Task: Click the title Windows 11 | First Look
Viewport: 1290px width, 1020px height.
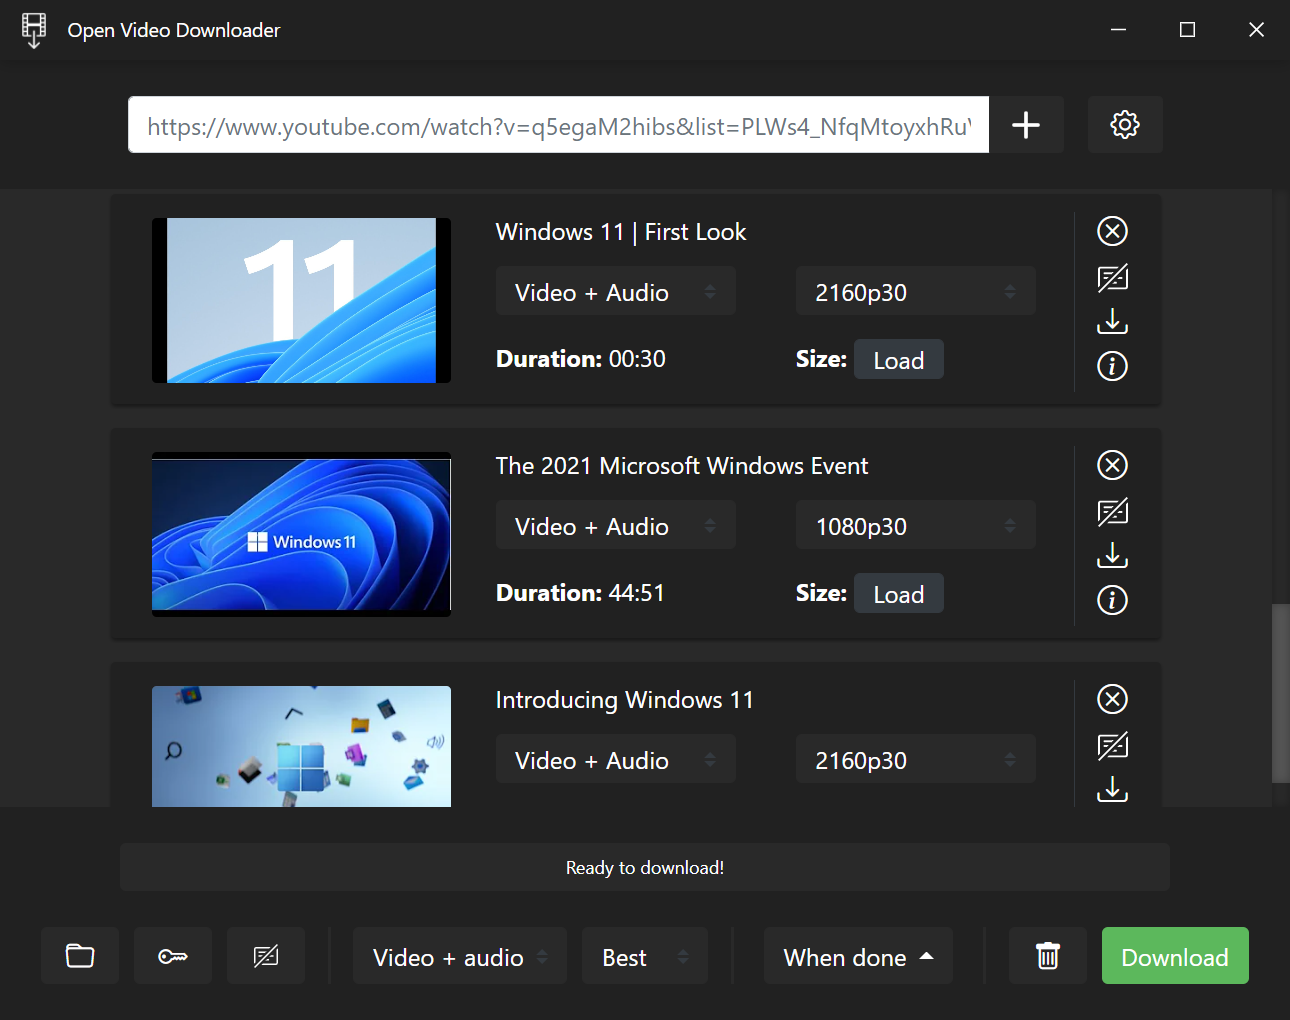Action: point(621,232)
